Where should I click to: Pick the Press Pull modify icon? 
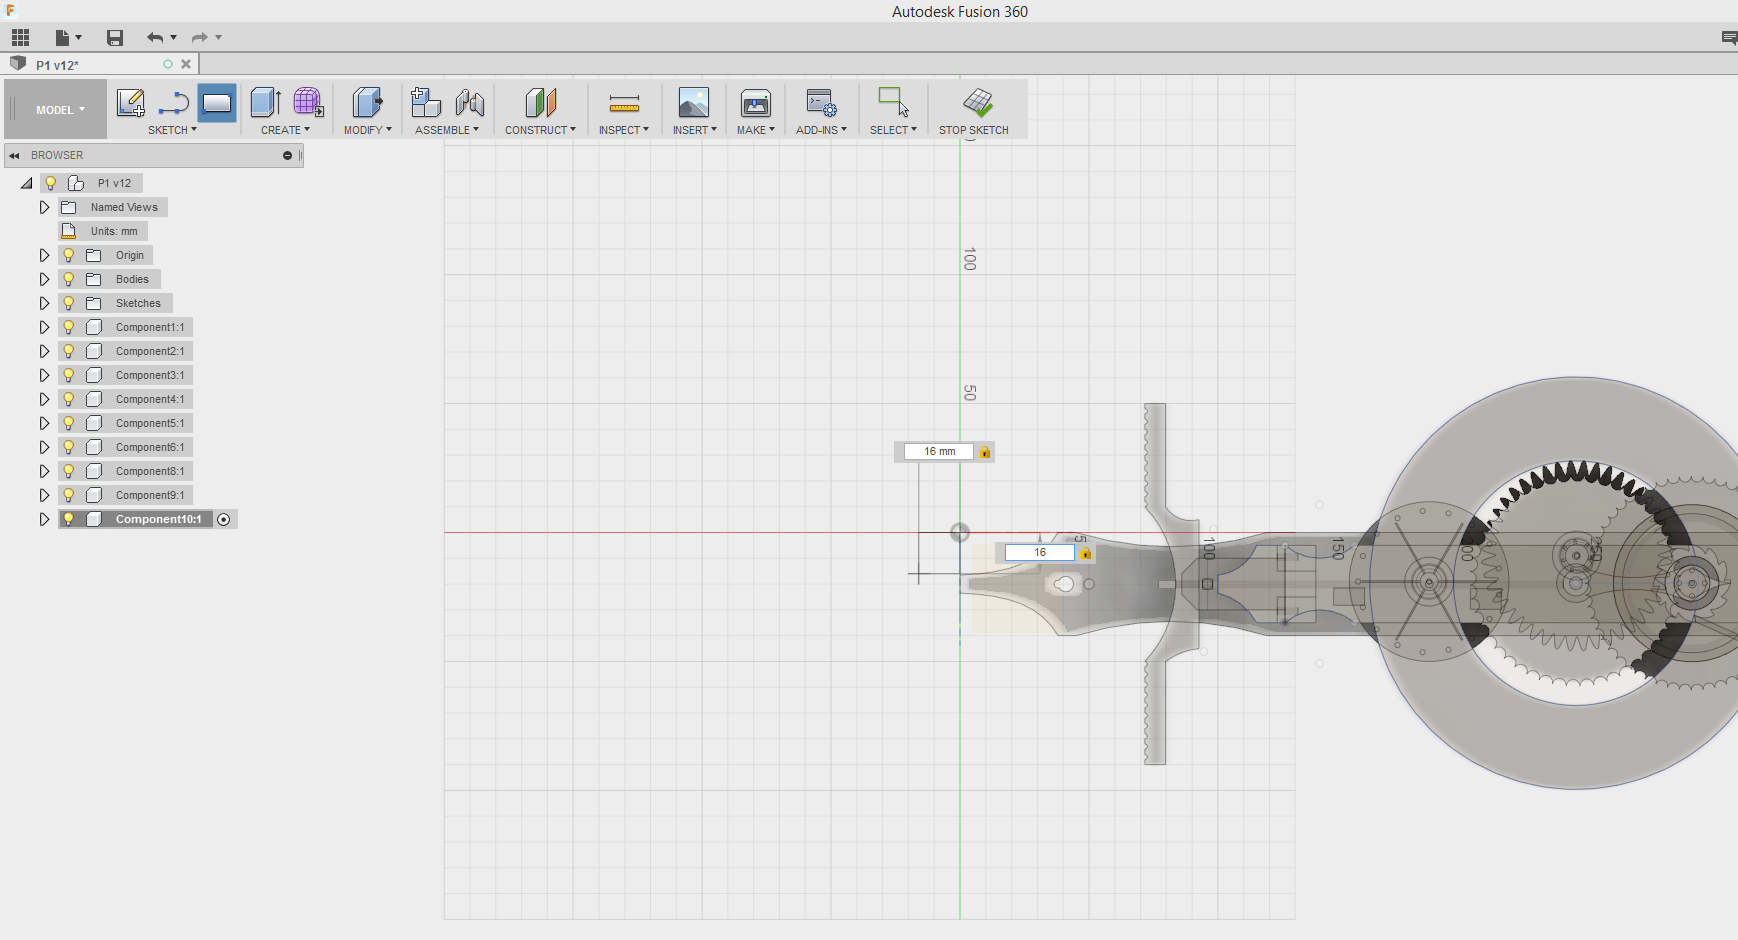[x=367, y=103]
